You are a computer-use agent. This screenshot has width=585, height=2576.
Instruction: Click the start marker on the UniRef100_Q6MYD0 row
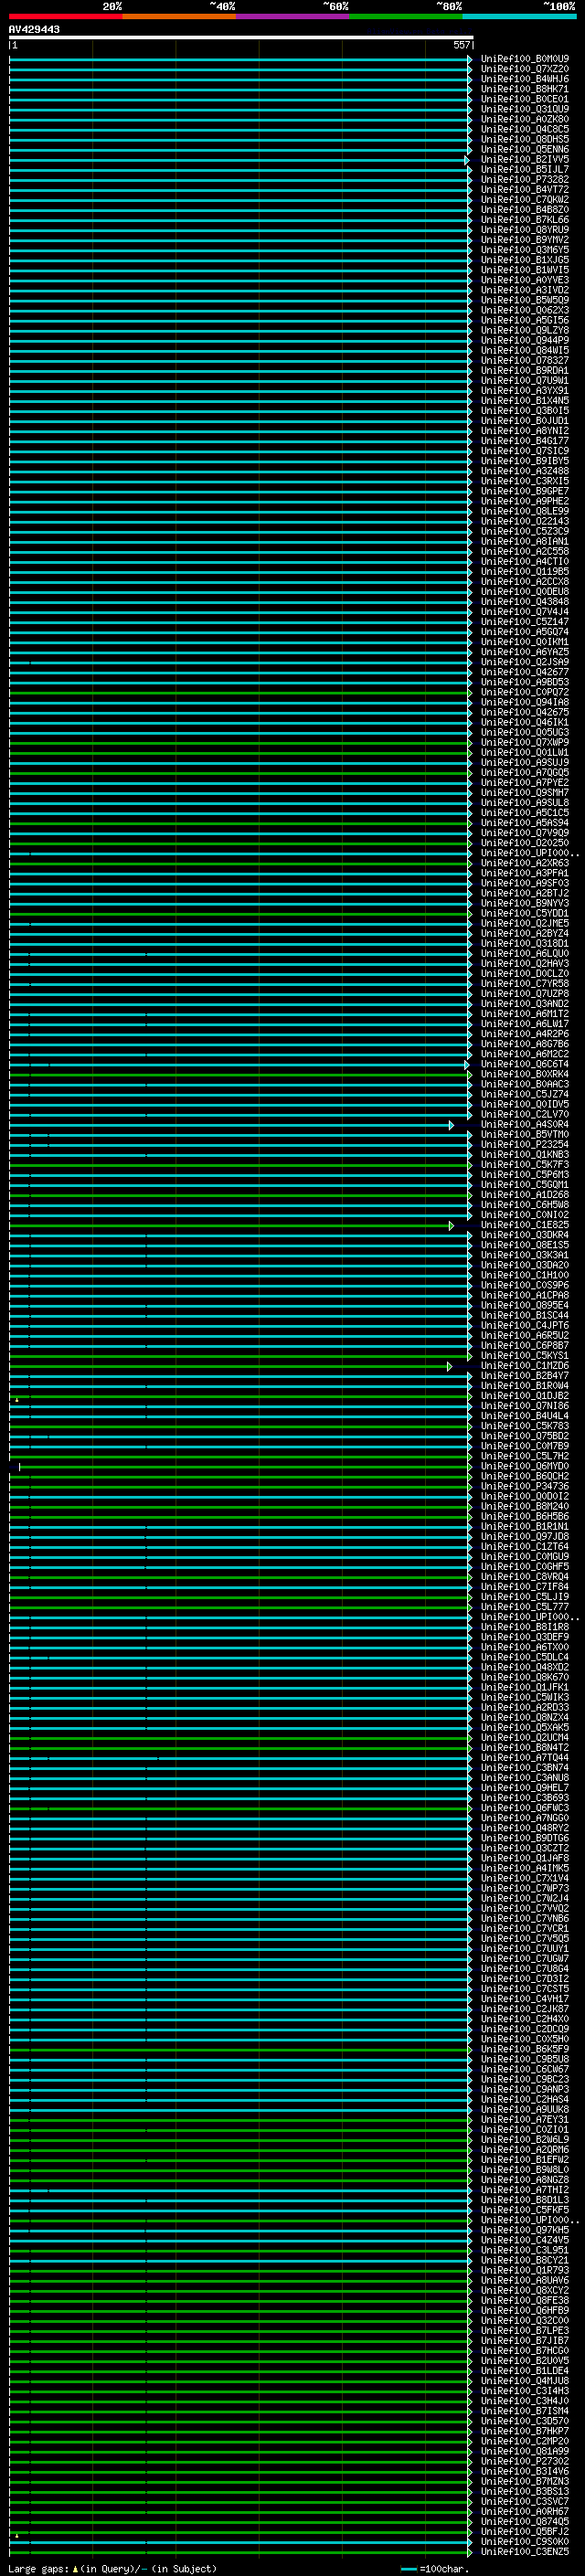19,1466
